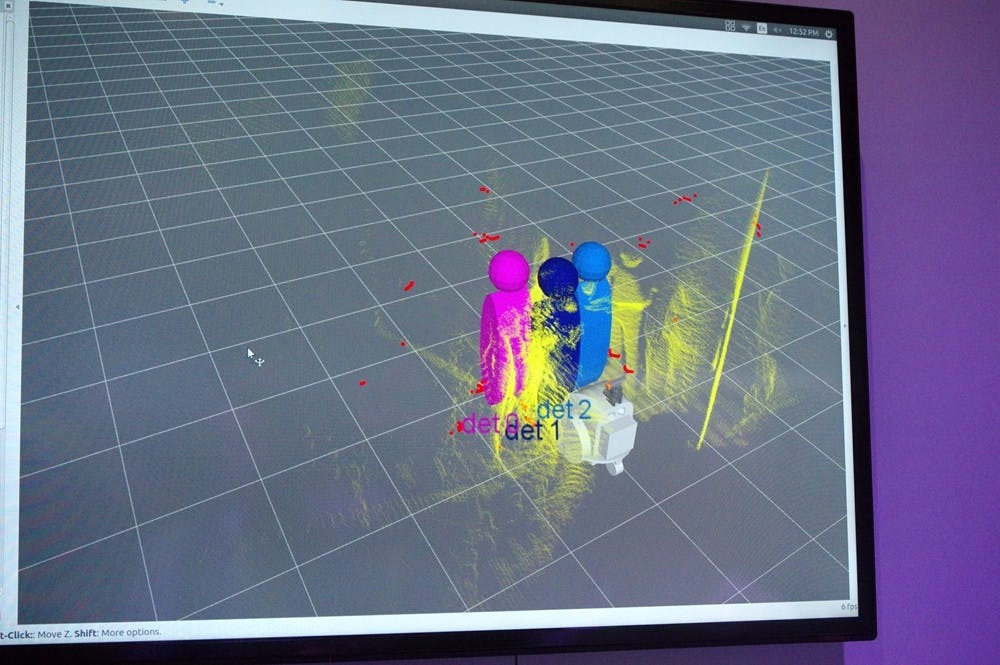This screenshot has height=665, width=1000.
Task: Click the white robot model in the 3D view
Action: click(x=603, y=429)
